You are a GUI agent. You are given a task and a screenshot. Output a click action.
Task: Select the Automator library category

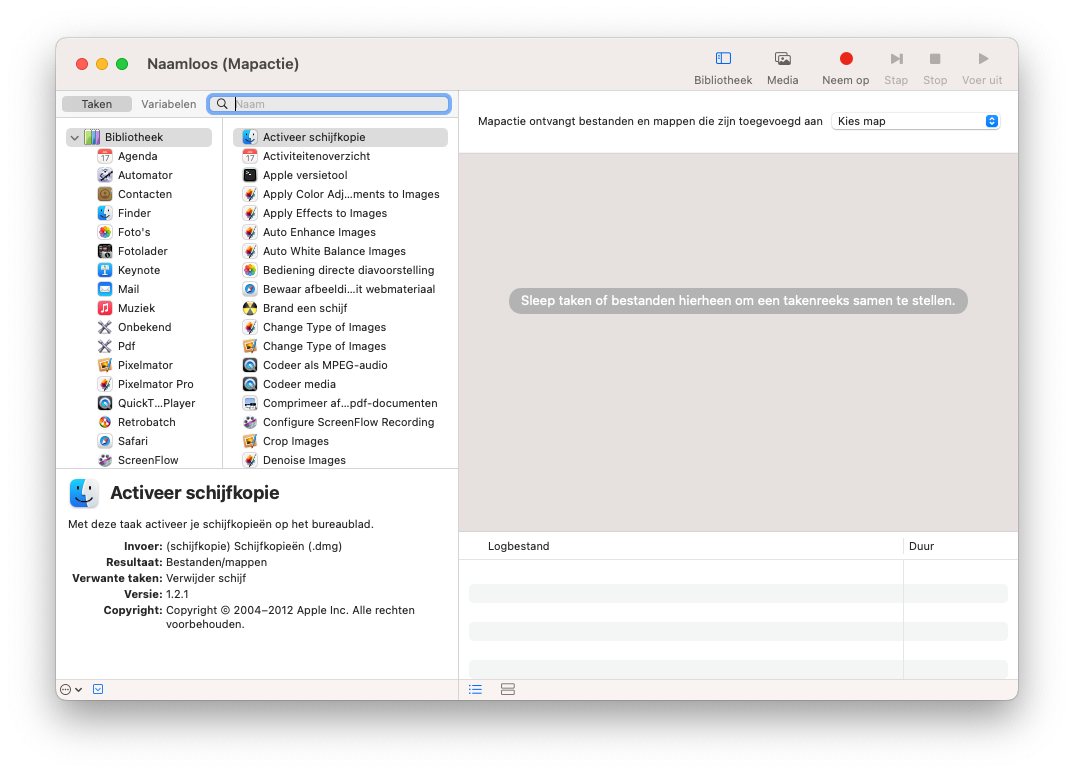(145, 175)
